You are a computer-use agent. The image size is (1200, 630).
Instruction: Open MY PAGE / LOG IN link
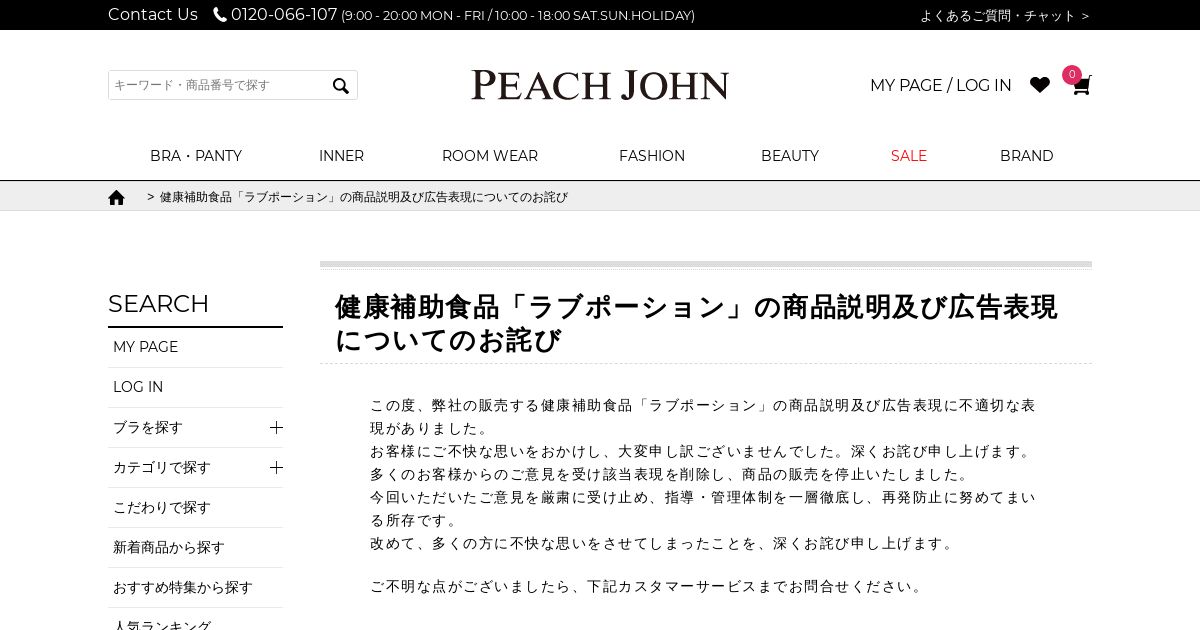pyautogui.click(x=940, y=85)
